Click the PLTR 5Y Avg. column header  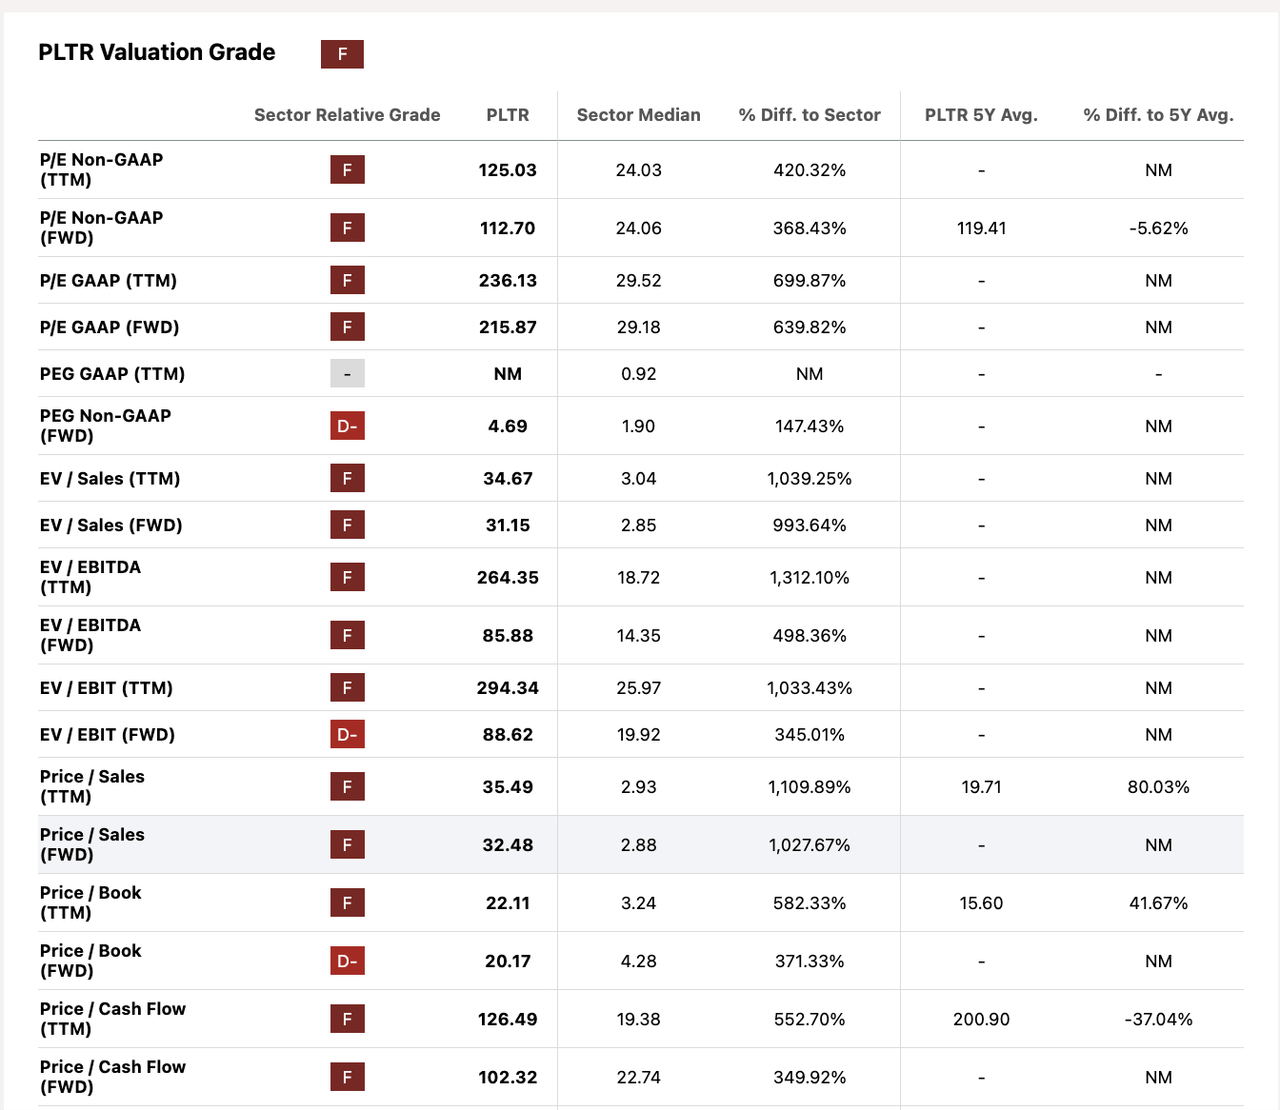[x=981, y=115]
